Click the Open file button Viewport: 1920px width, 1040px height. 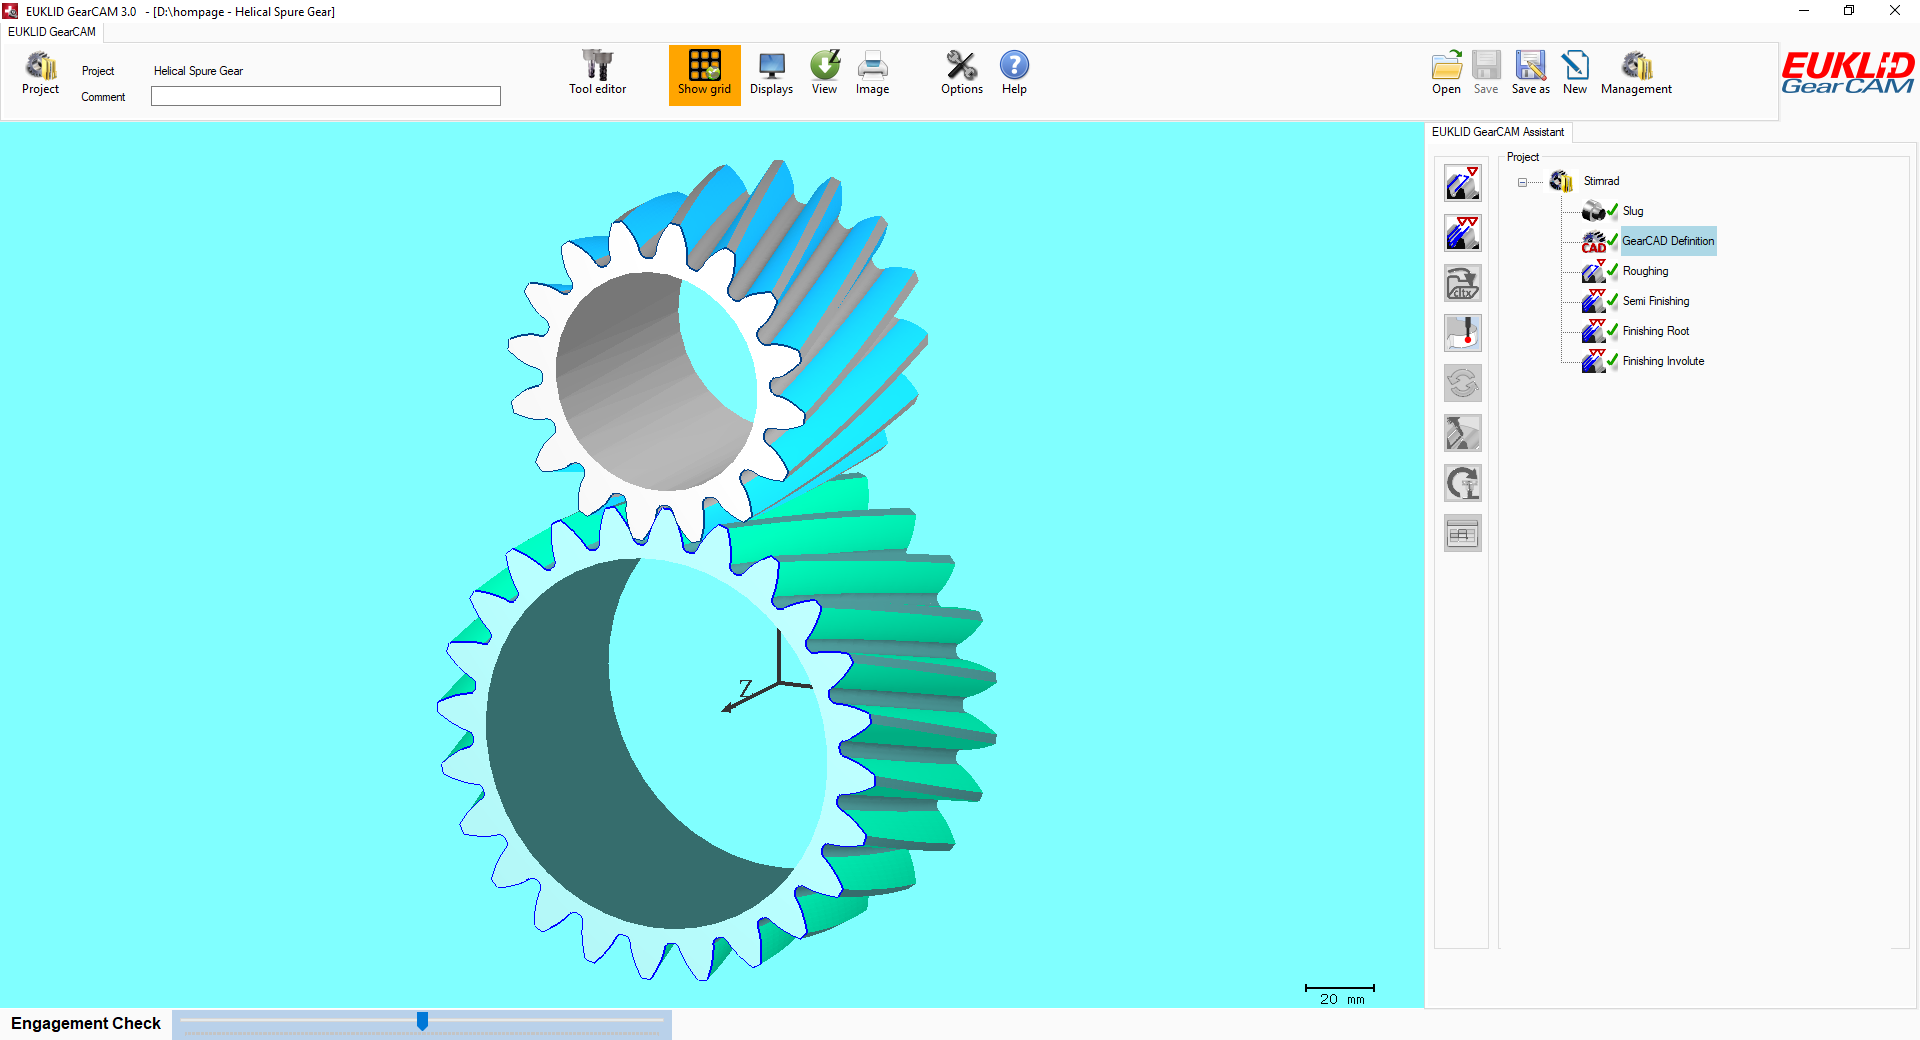[x=1446, y=73]
